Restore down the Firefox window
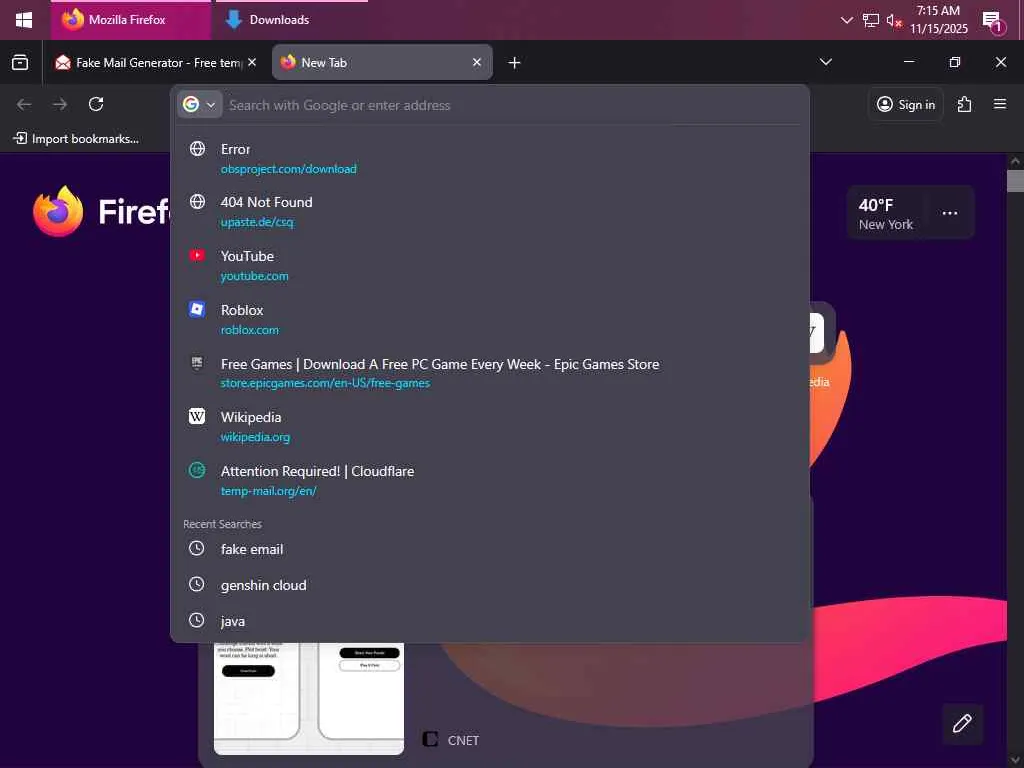 click(x=955, y=62)
